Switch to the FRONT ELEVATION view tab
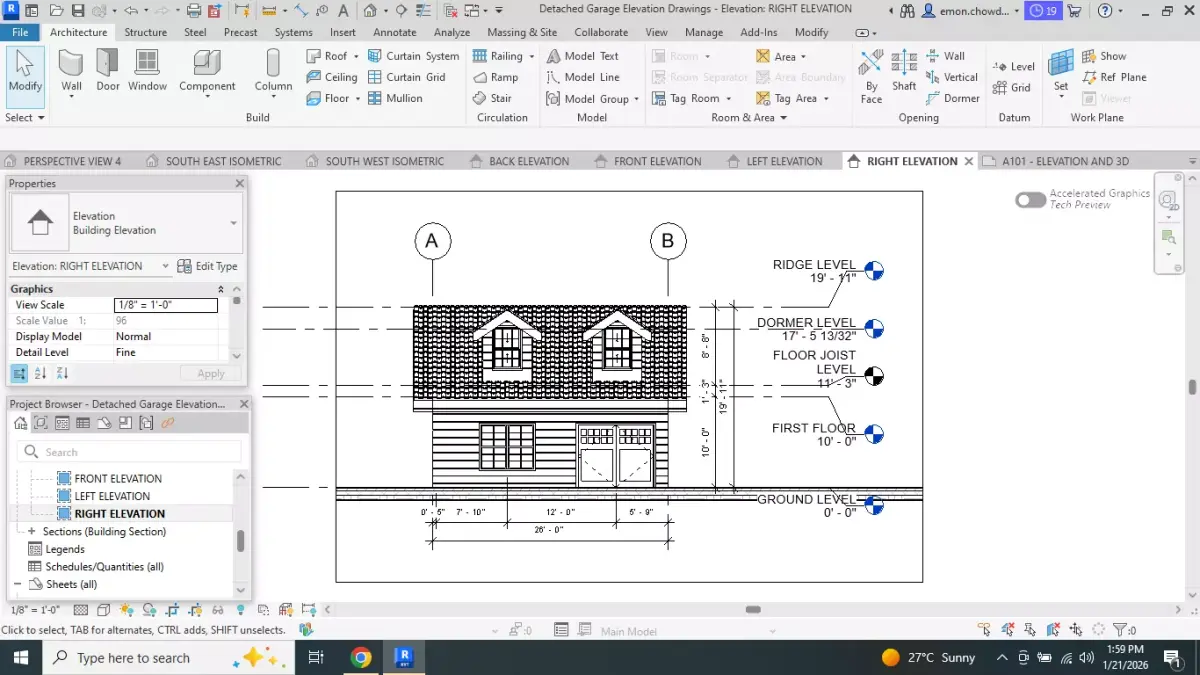 click(647, 161)
